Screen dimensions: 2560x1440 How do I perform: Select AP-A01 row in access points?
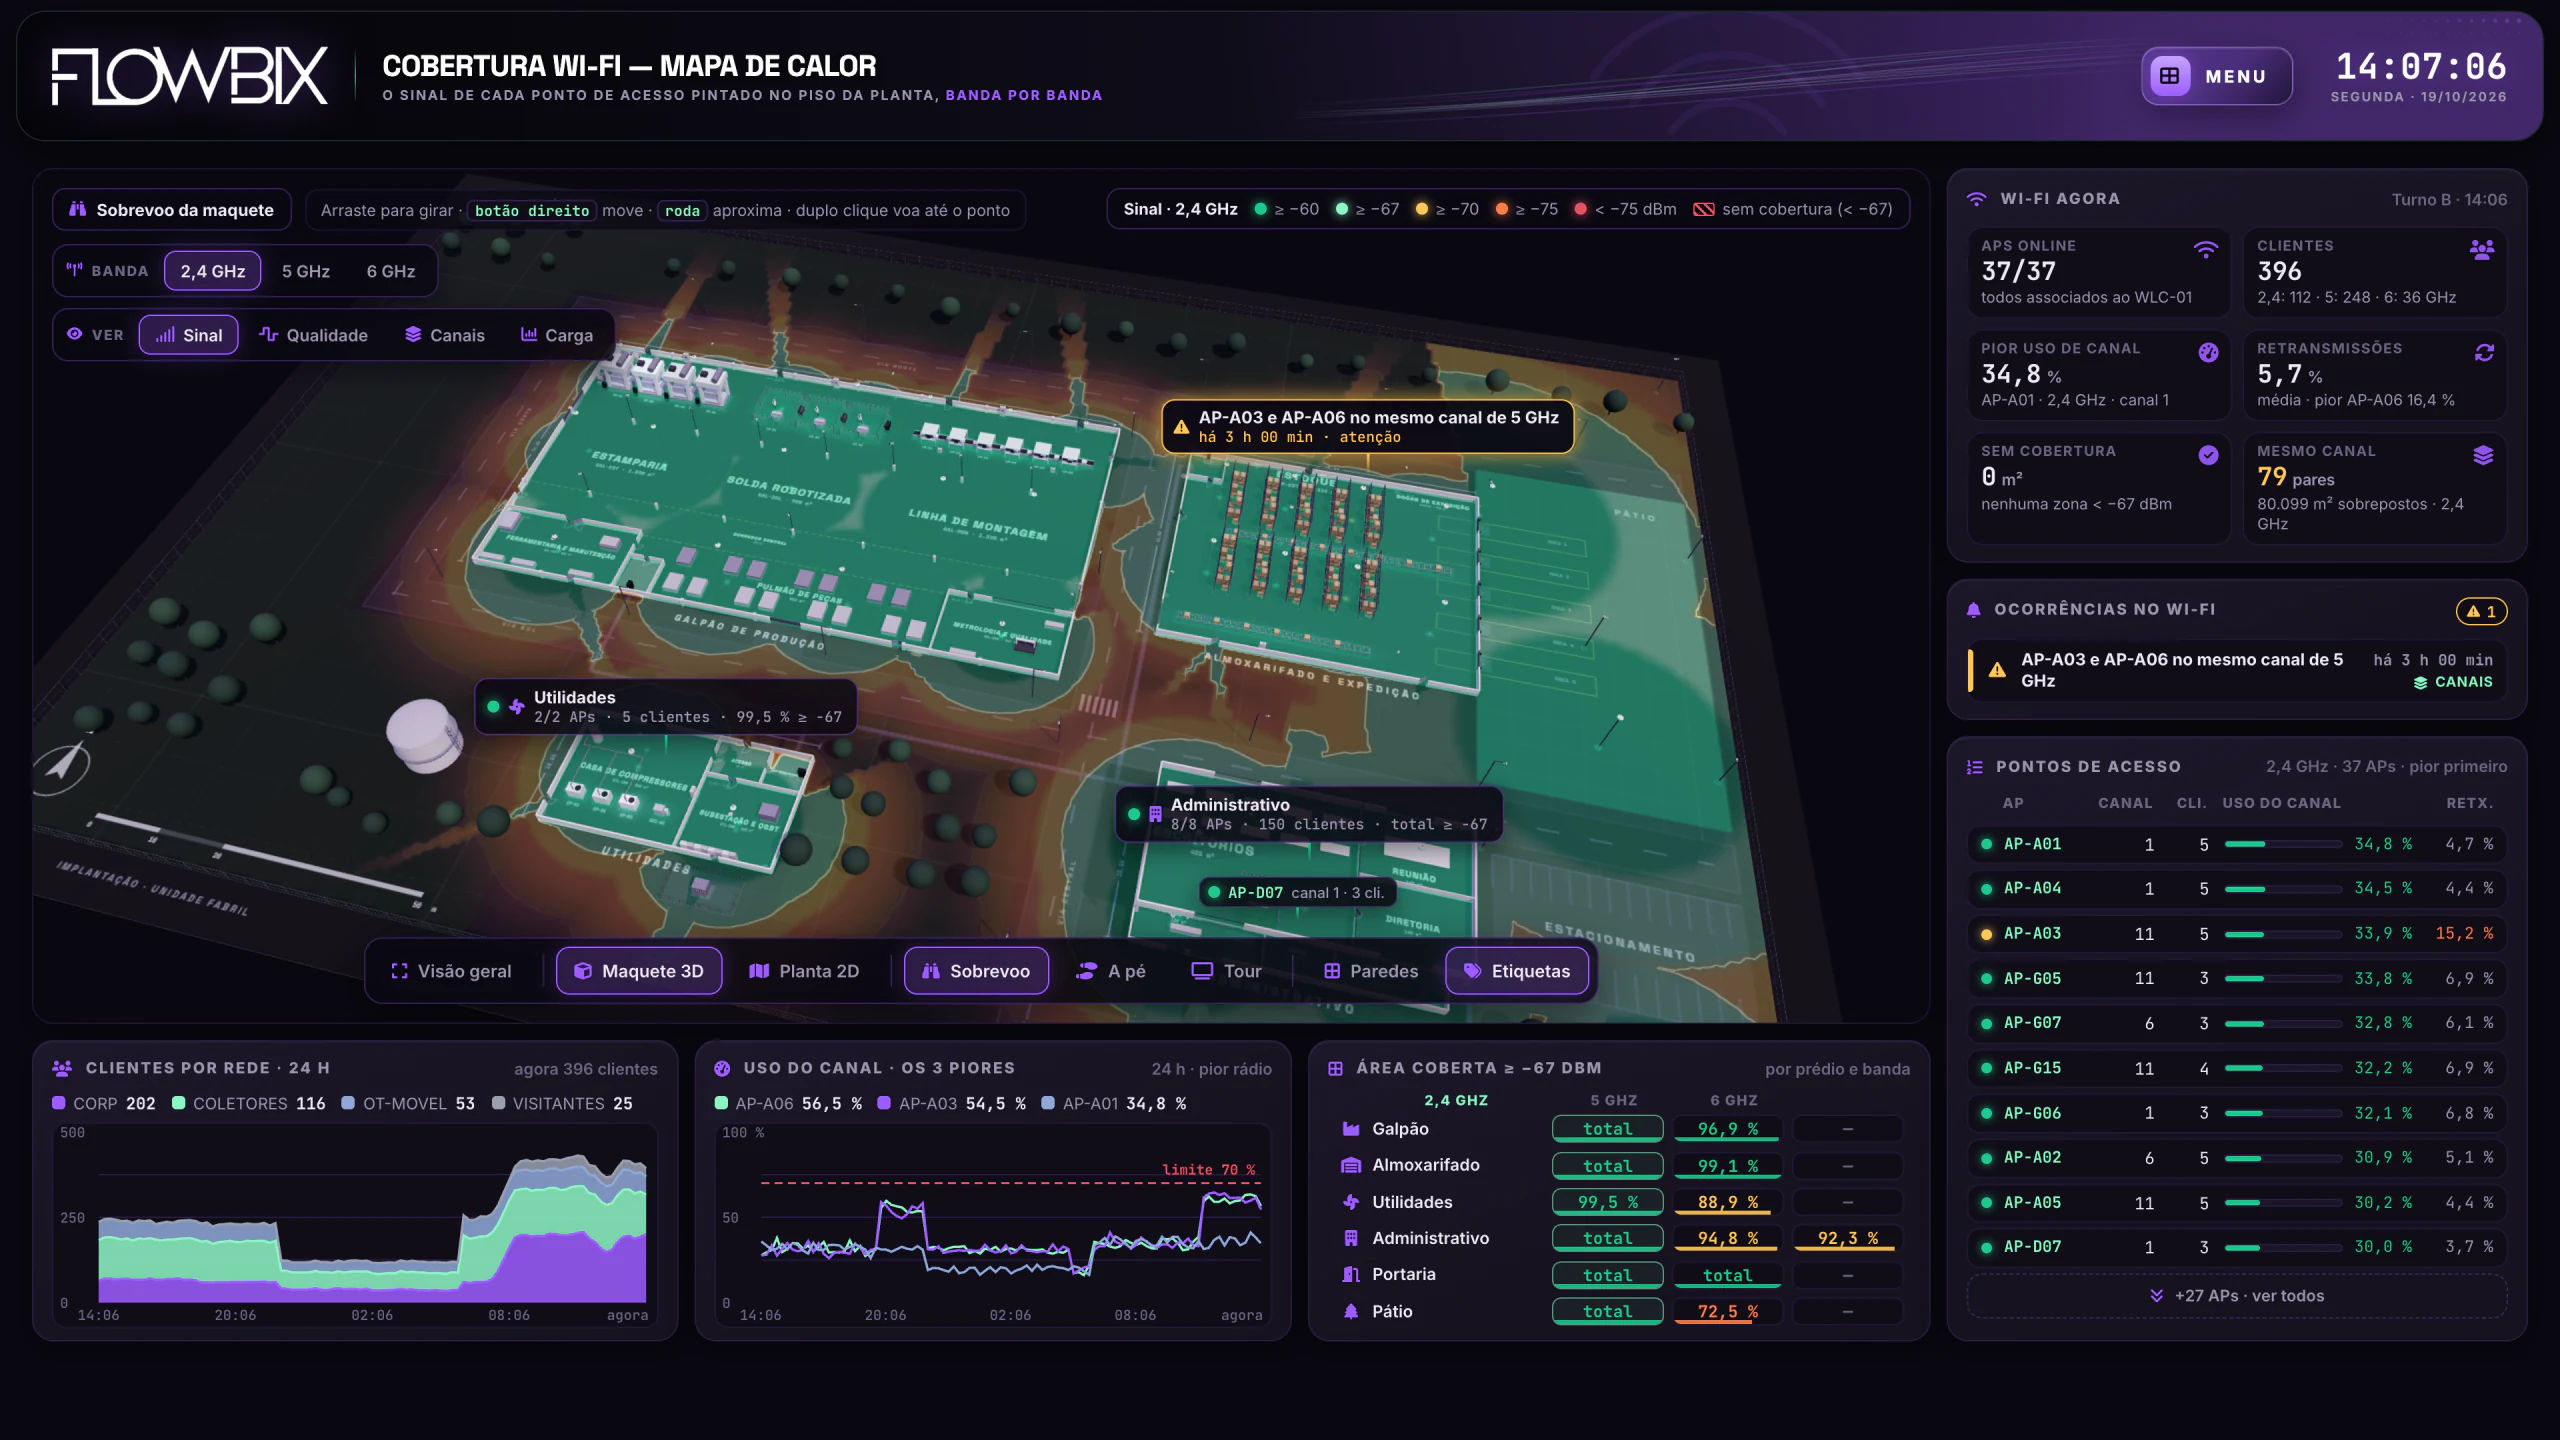2237,844
